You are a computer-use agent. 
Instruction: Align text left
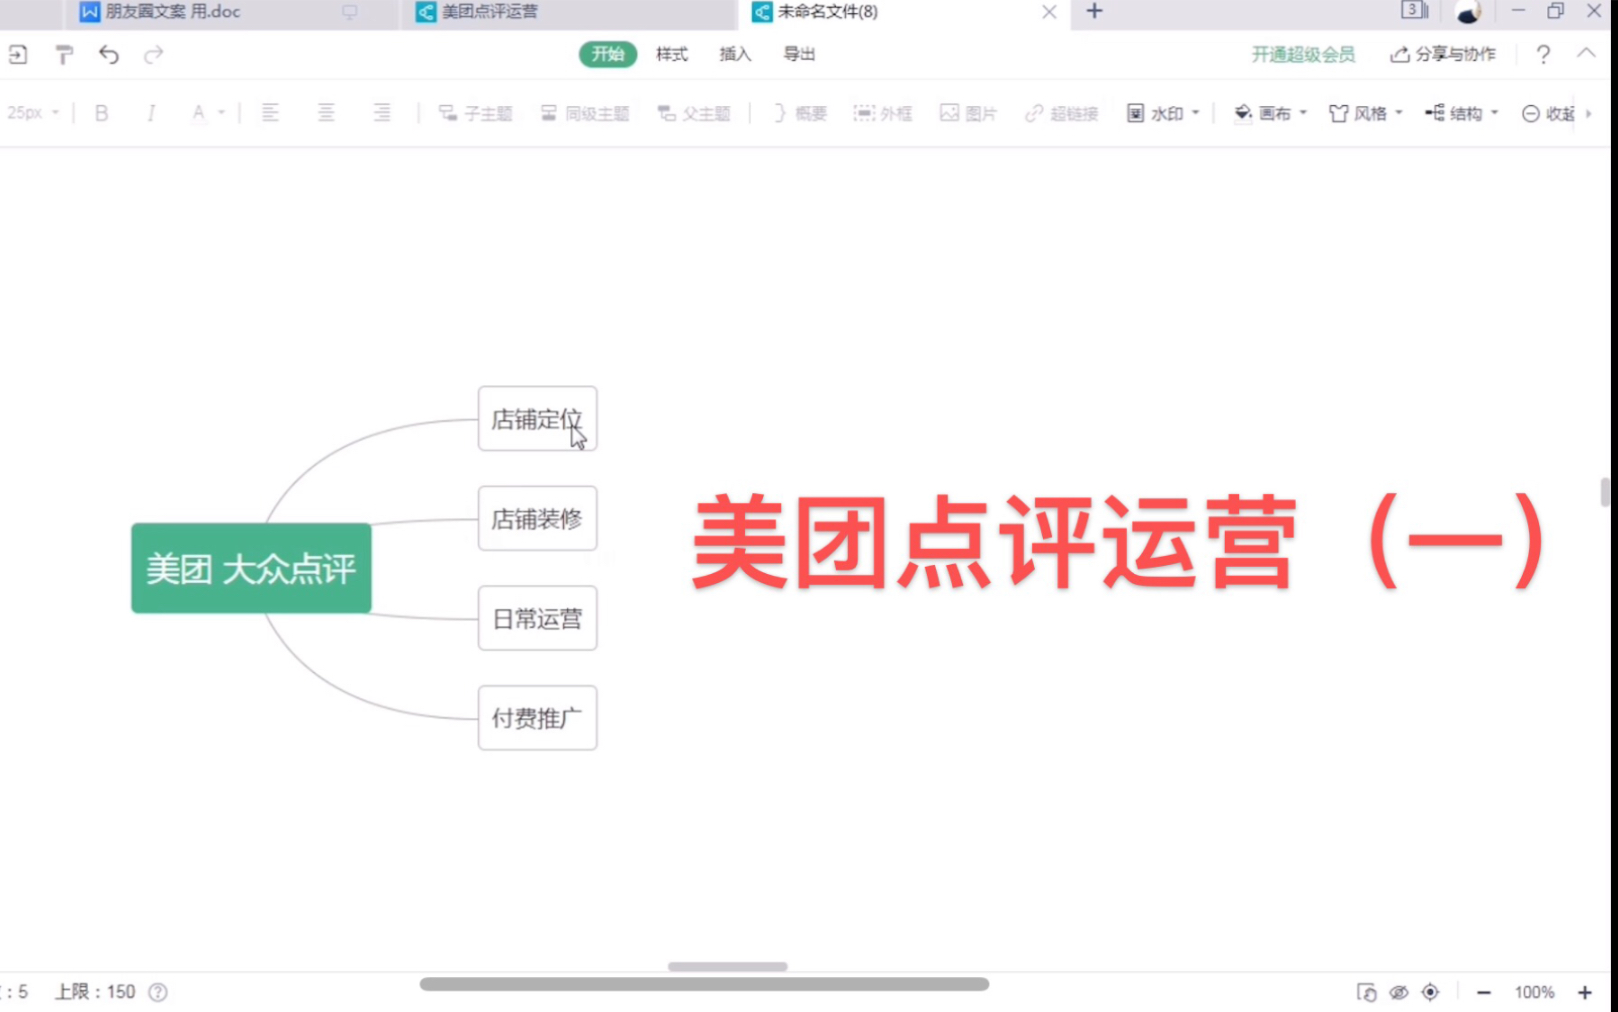tap(270, 113)
